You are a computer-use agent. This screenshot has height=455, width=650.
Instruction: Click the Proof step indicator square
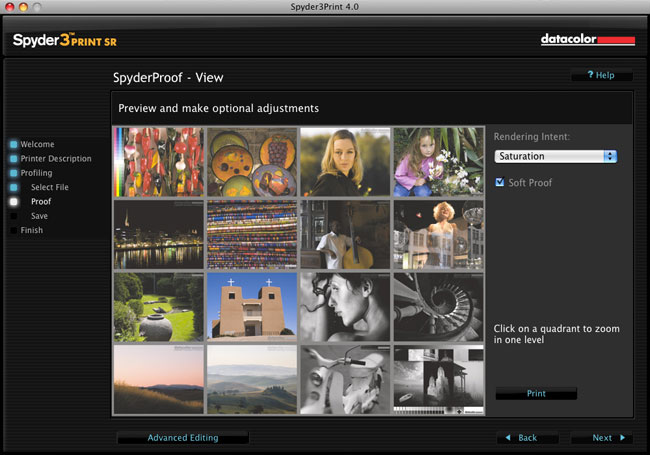pyautogui.click(x=14, y=201)
